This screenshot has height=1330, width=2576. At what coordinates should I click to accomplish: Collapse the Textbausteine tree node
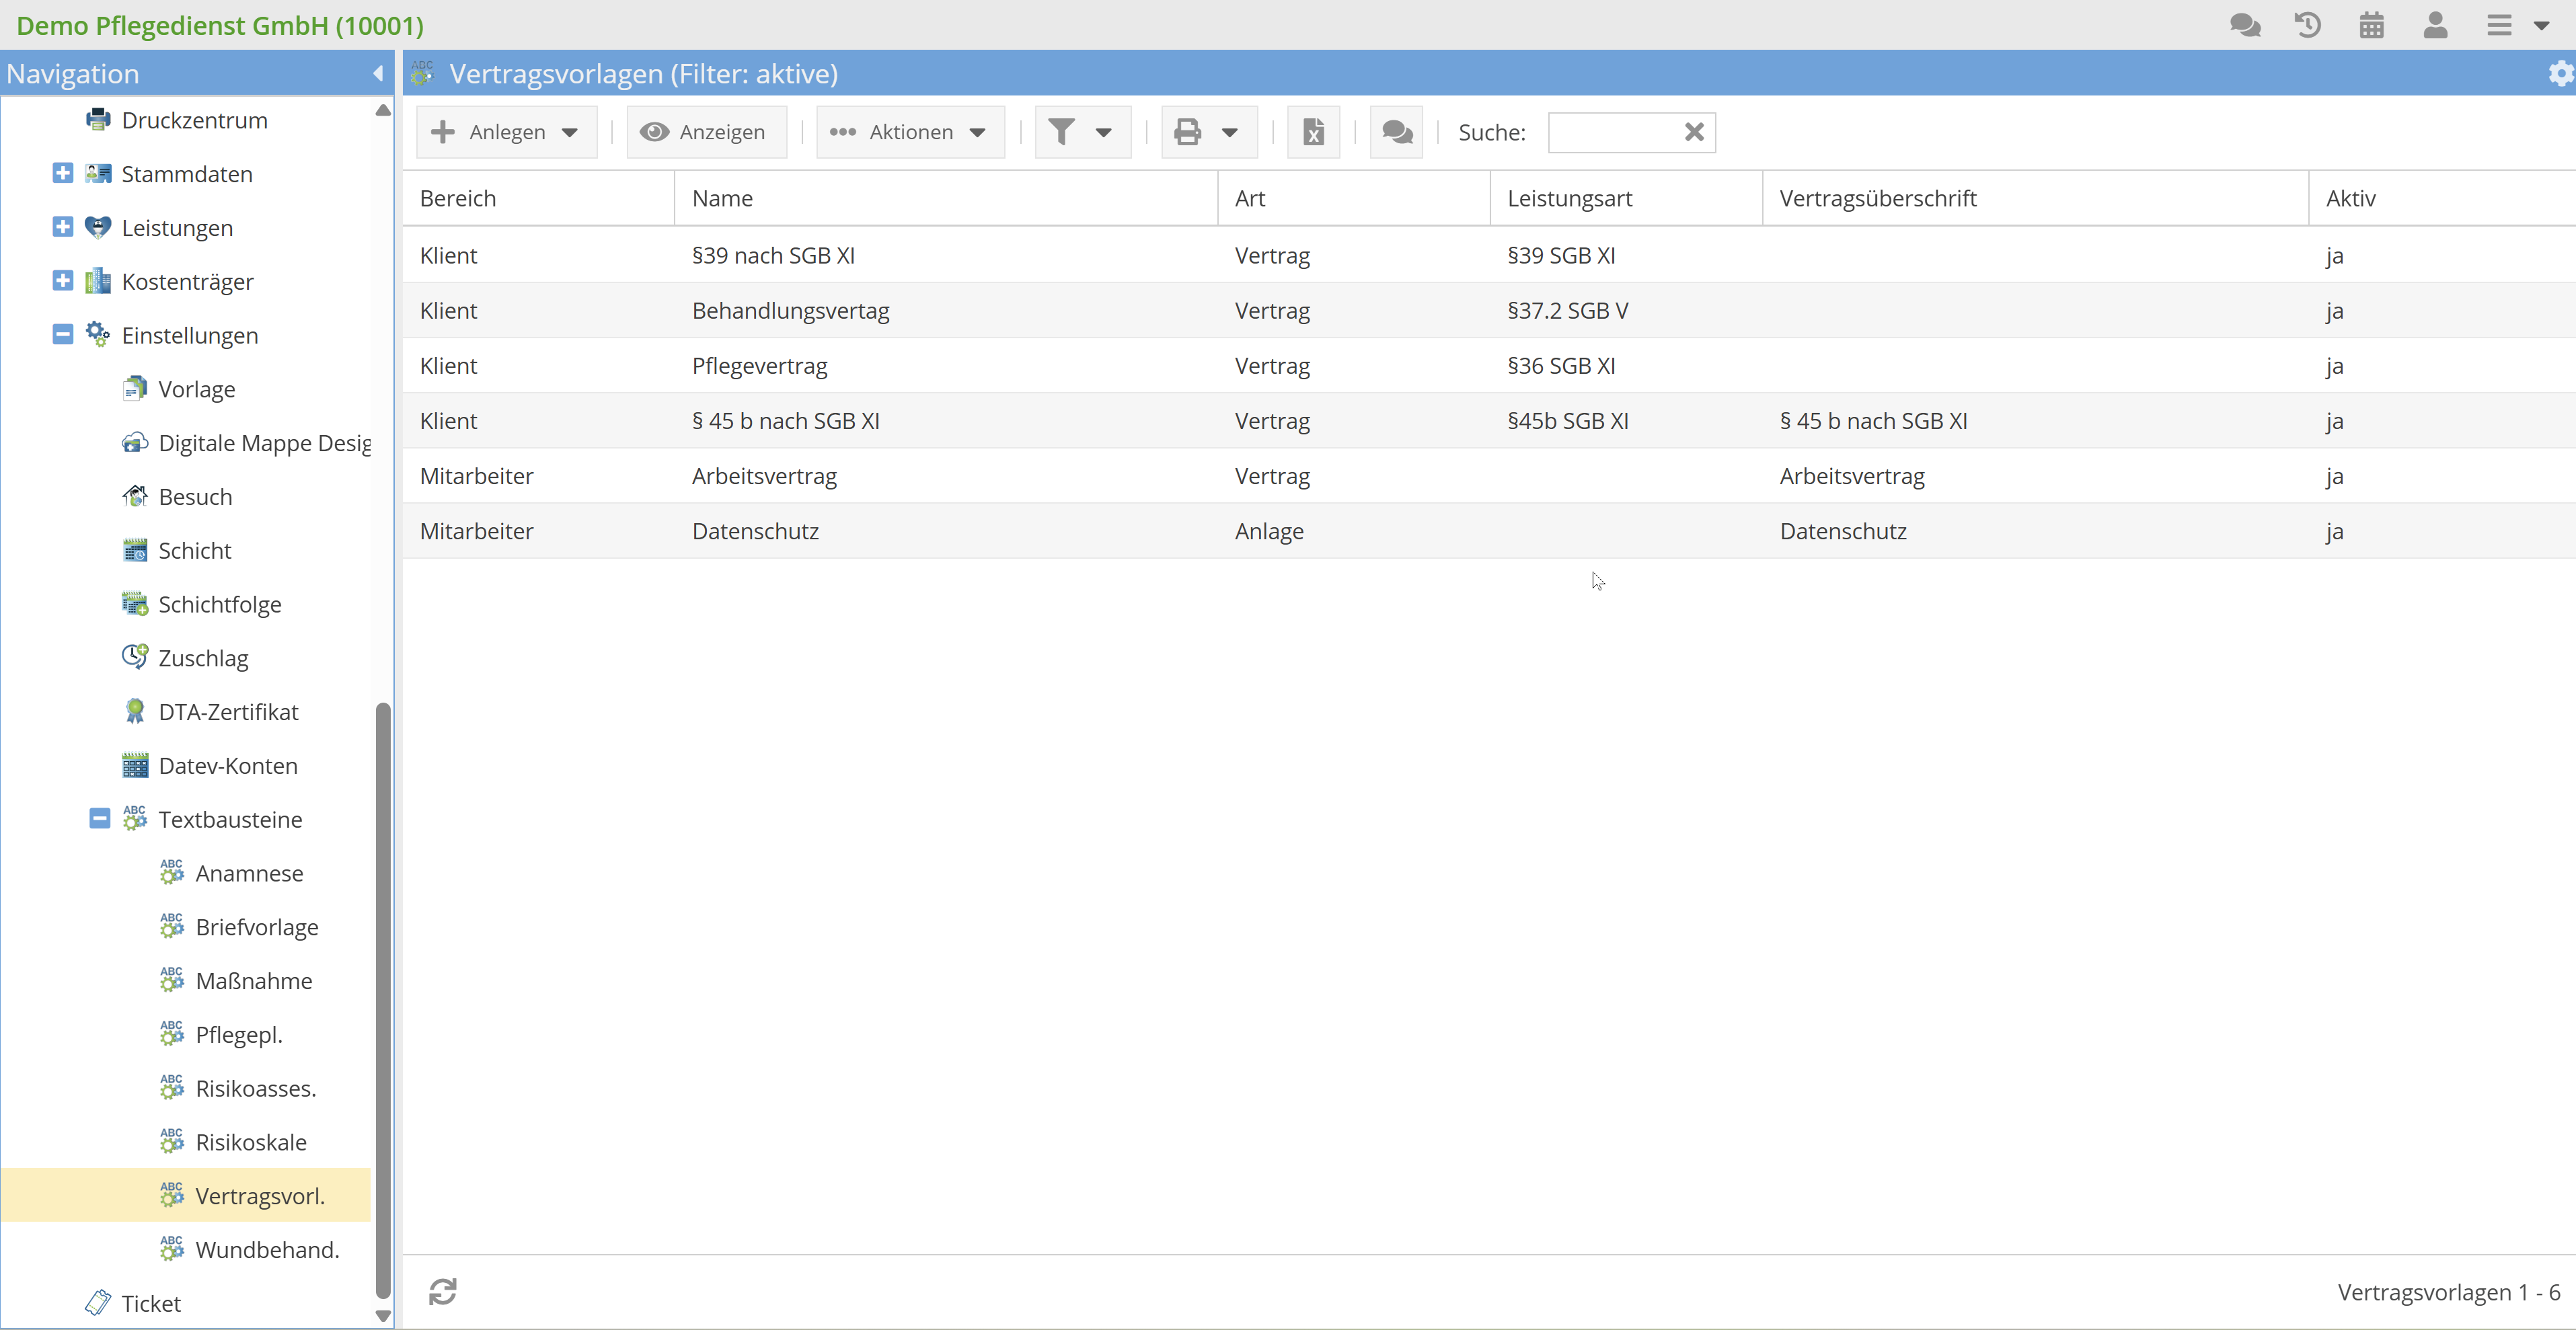tap(99, 819)
